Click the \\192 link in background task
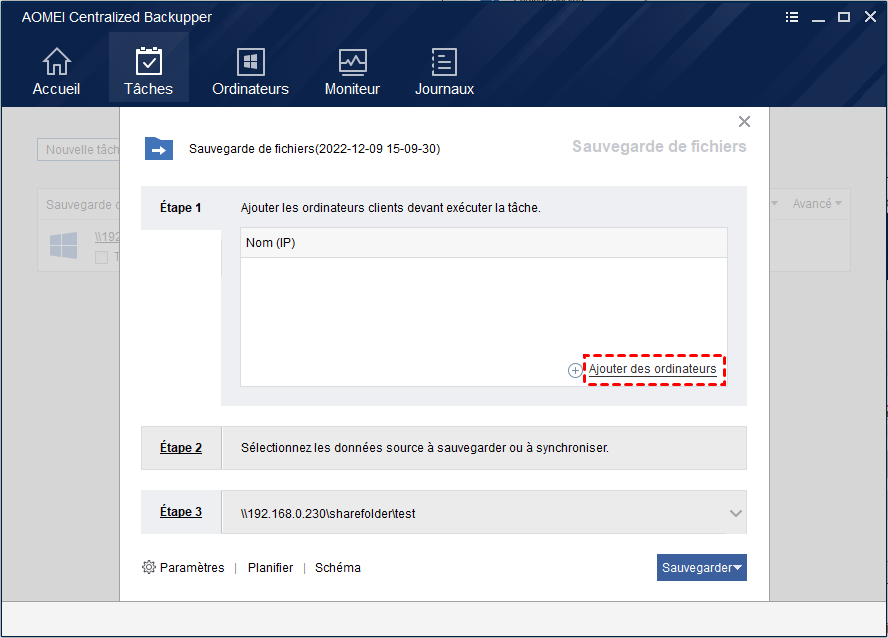Screen dimensions: 888x638 (x=107, y=237)
